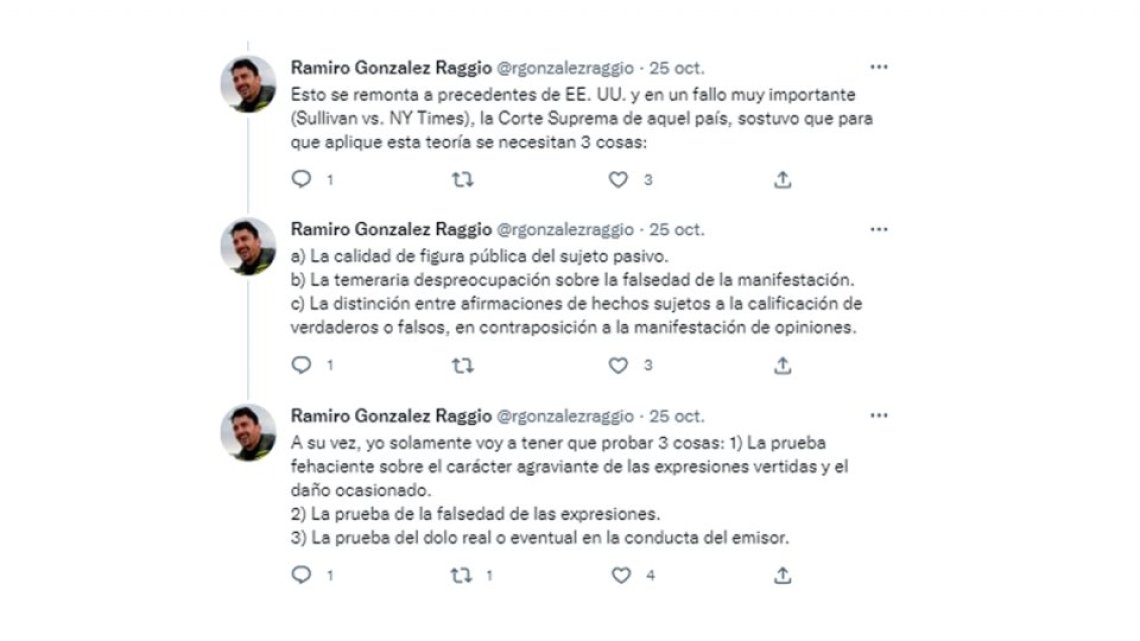Viewport: 1140px width, 641px height.
Task: Open Ramiro Gonzalez Raggio's name on first tweet
Action: coord(390,68)
